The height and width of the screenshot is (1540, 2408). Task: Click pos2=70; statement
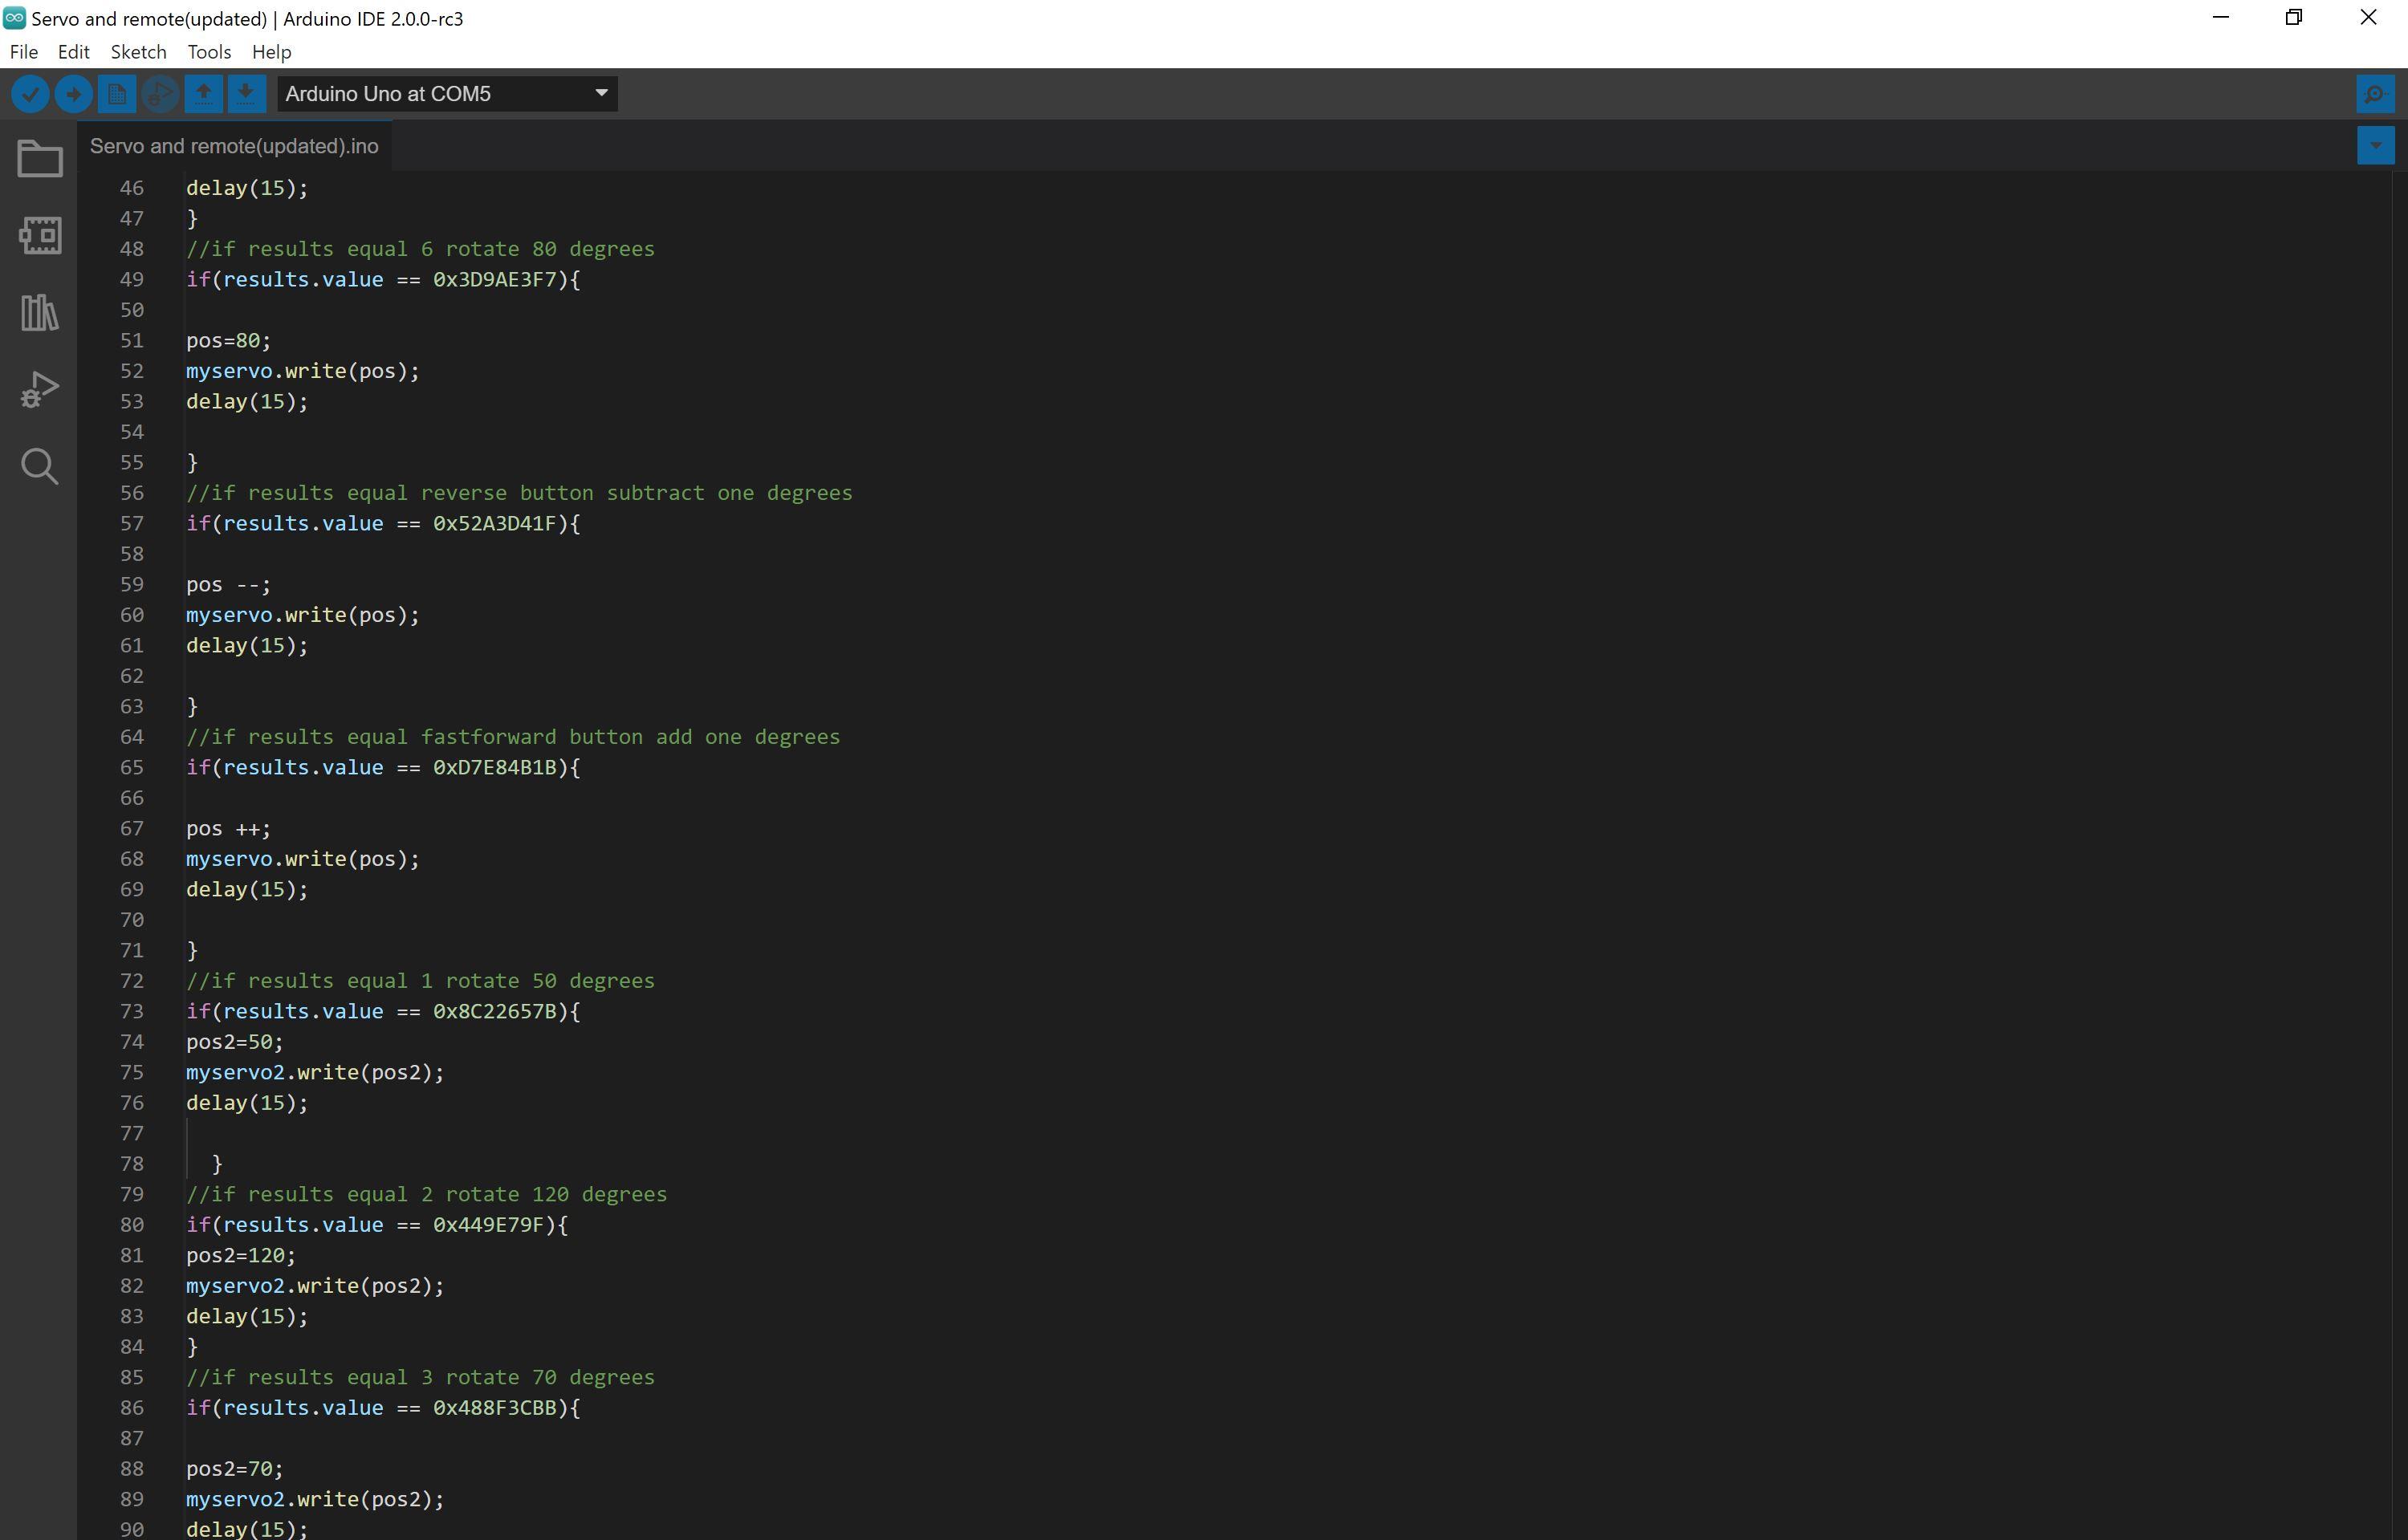pyautogui.click(x=235, y=1469)
